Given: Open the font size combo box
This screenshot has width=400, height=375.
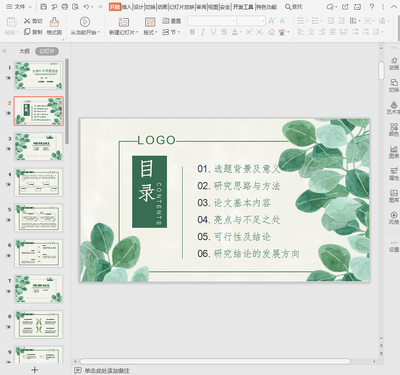Looking at the screenshot, I should [251, 21].
